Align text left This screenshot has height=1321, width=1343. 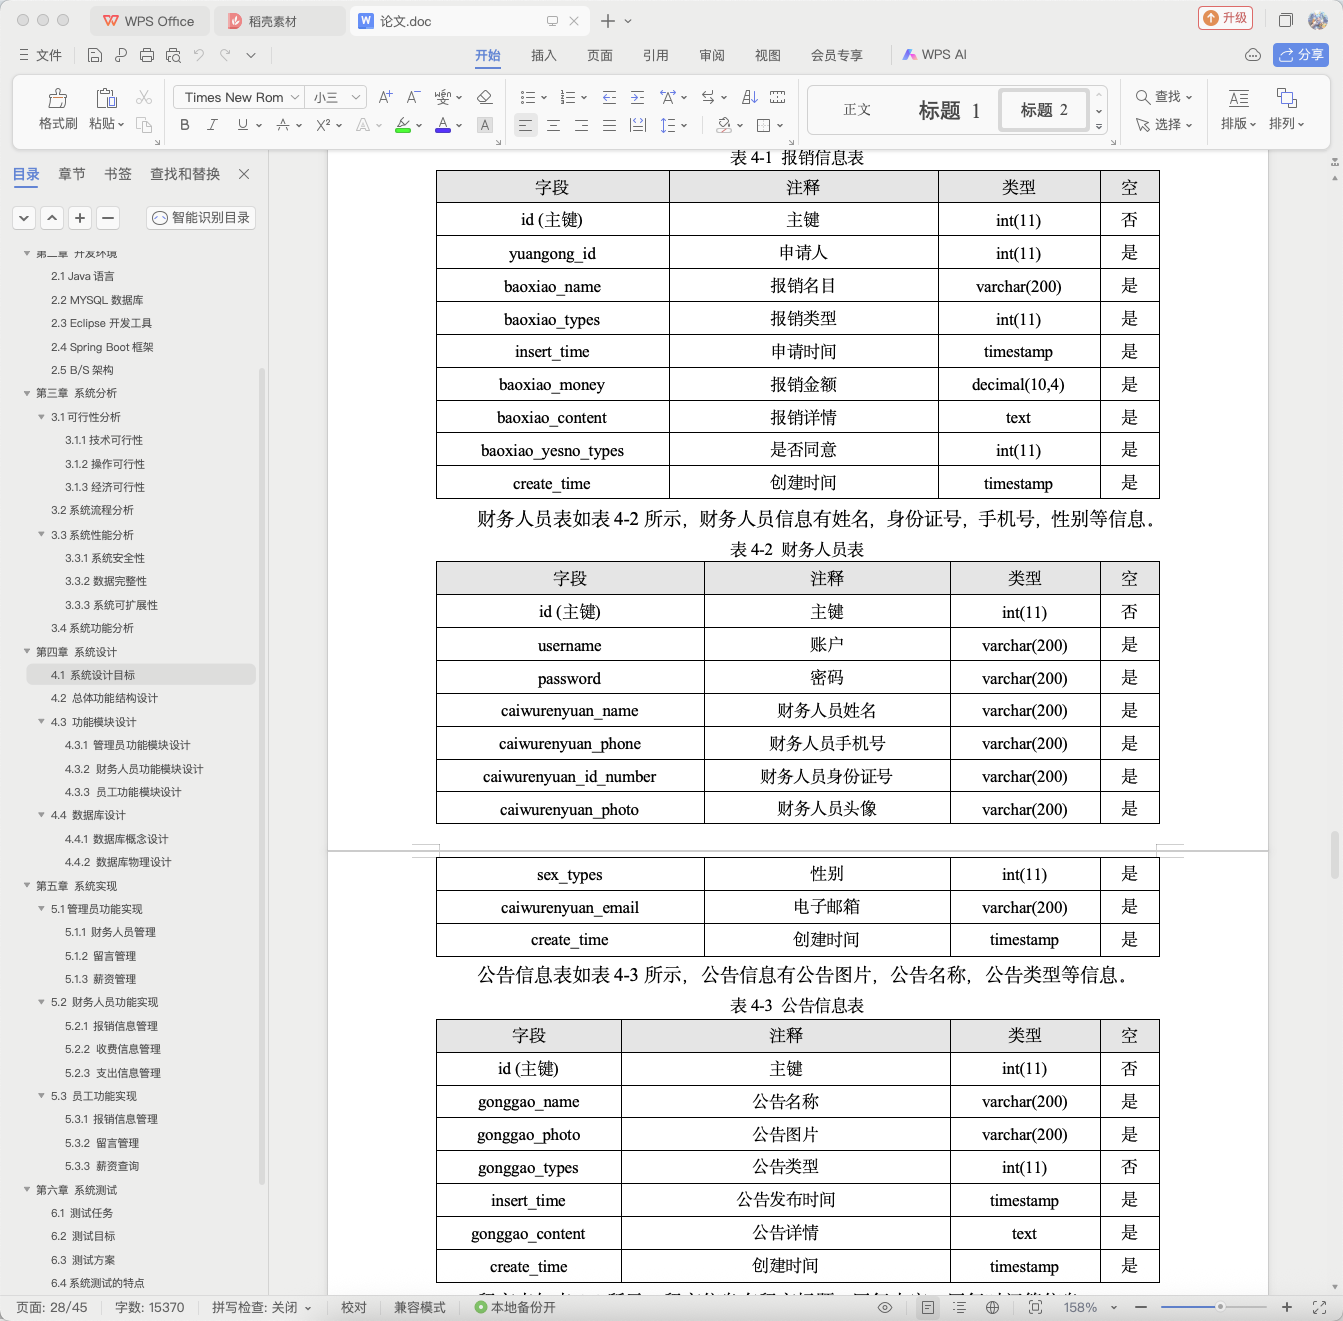tap(525, 125)
